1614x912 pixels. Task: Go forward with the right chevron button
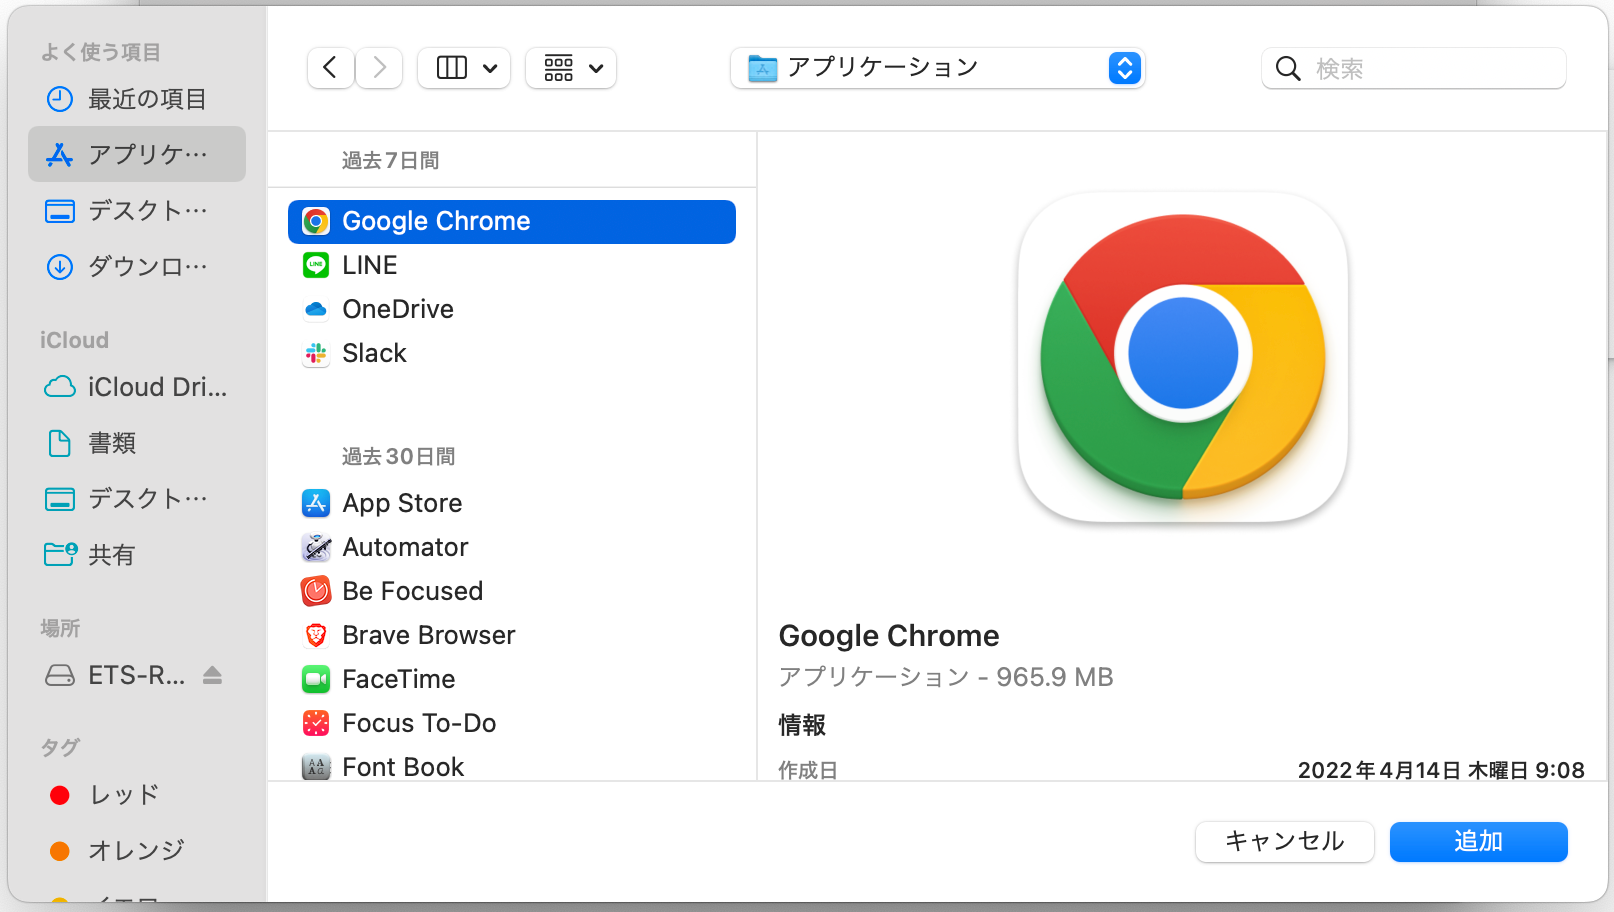(379, 68)
